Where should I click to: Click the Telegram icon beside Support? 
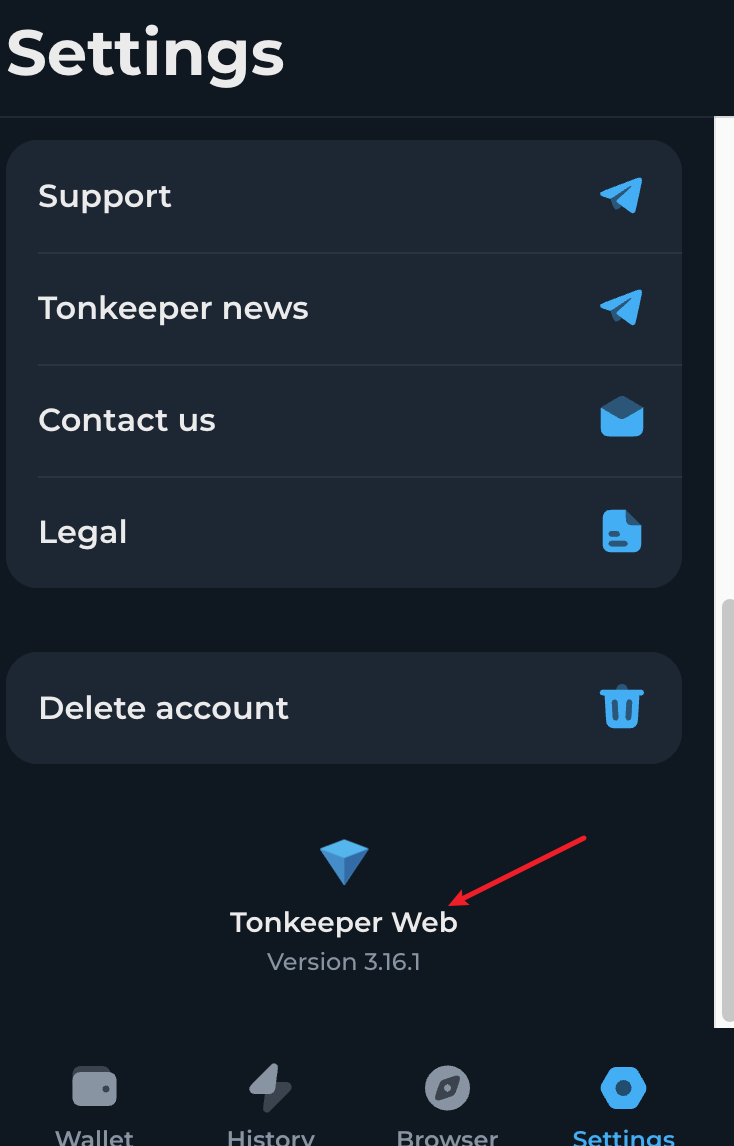pos(621,196)
